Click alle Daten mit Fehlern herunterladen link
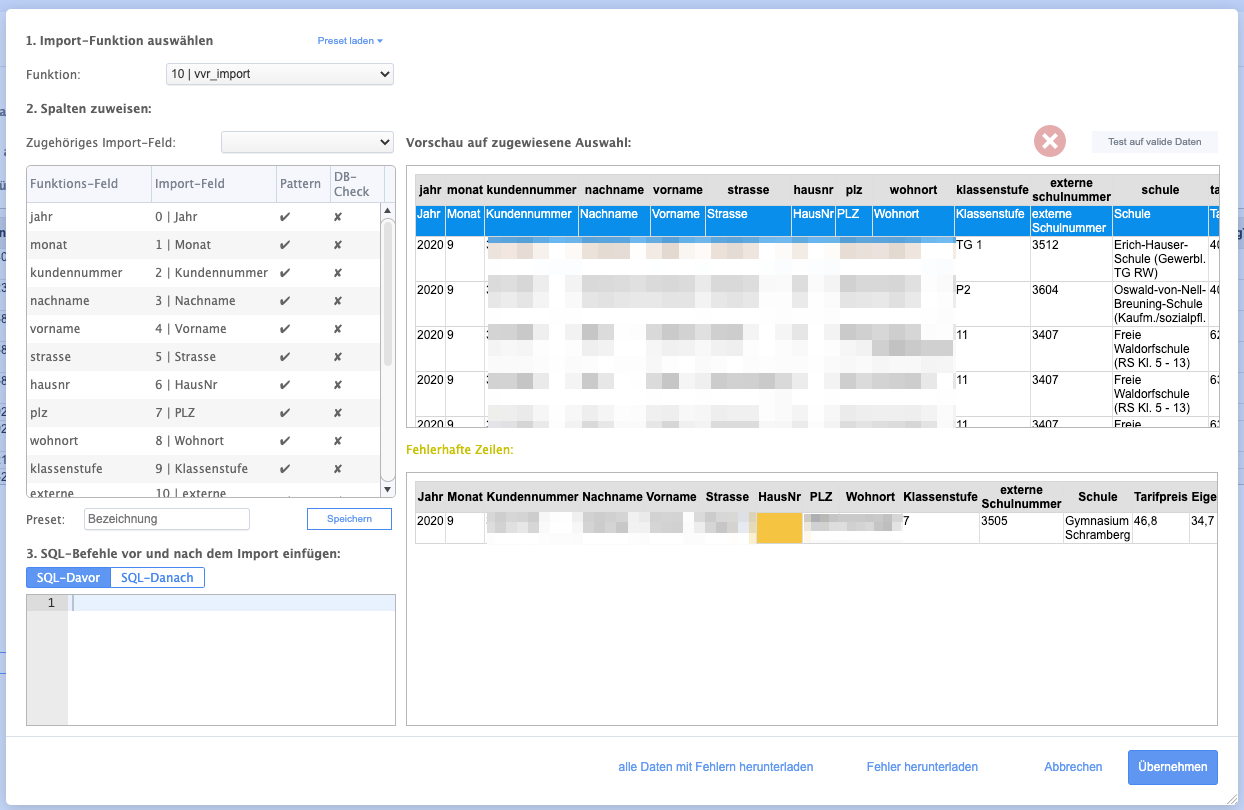 coord(715,767)
